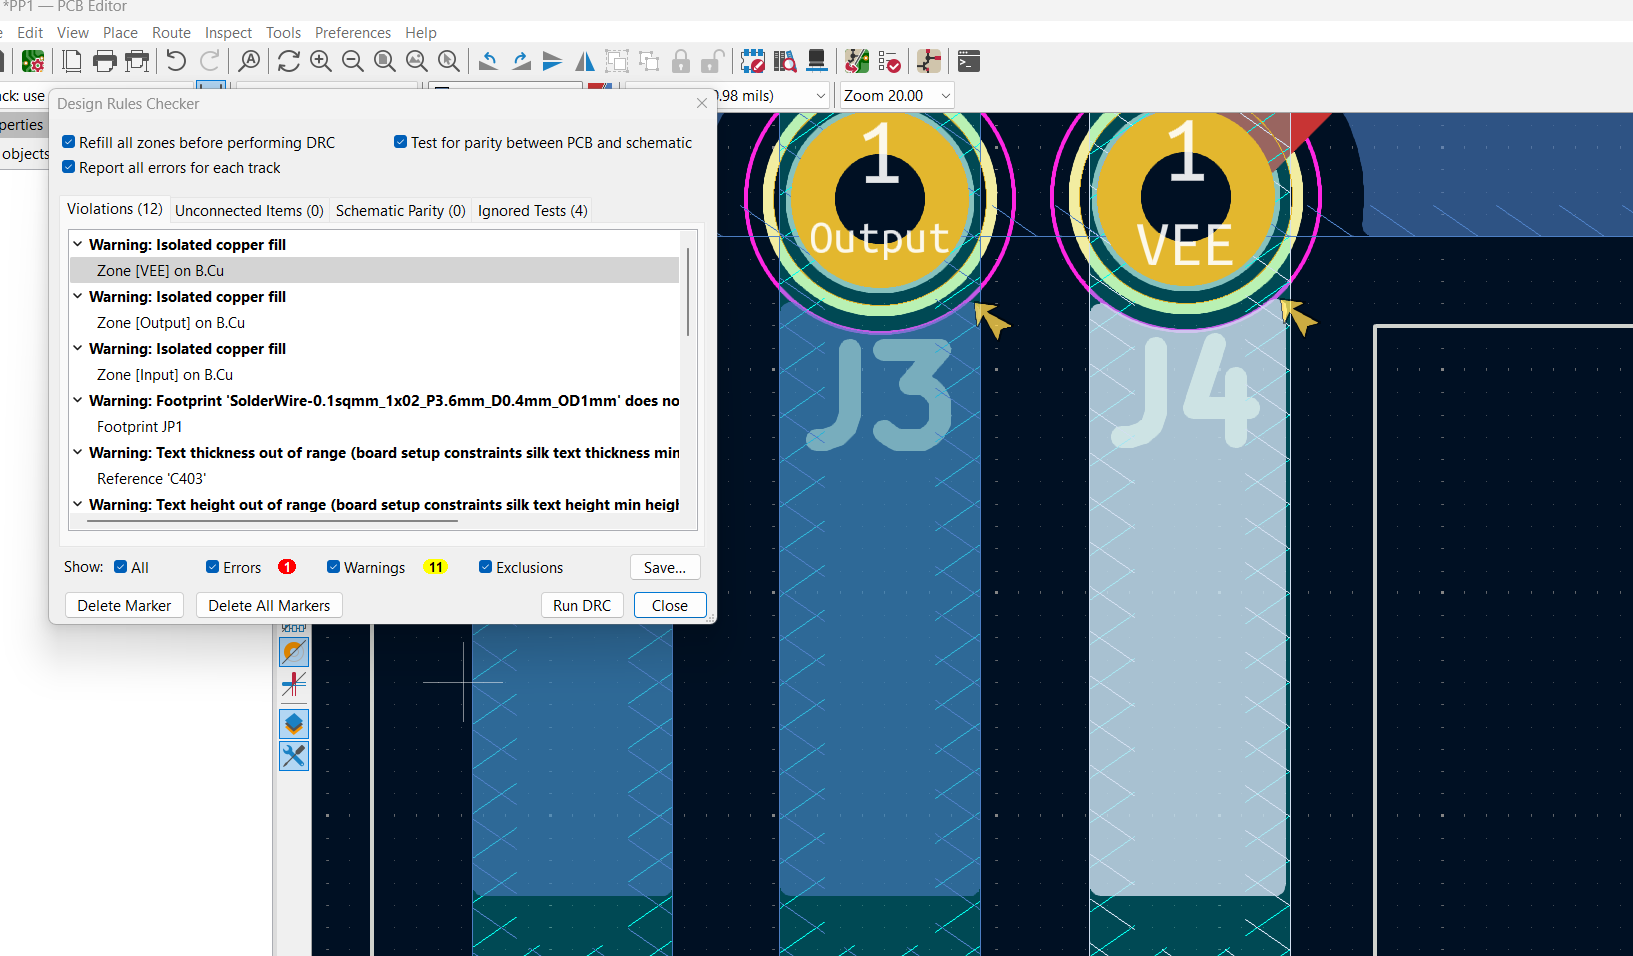Open the Route menu
This screenshot has width=1633, height=956.
coord(171,33)
